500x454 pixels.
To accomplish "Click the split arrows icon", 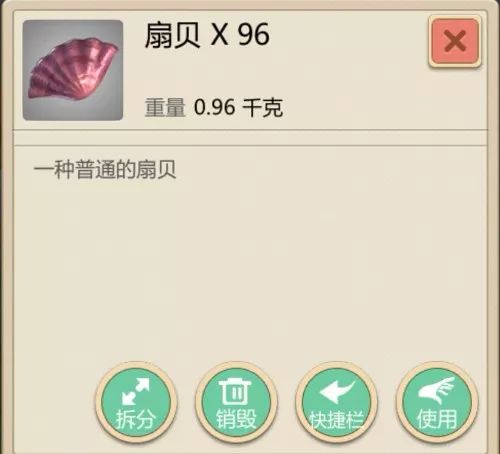I will pyautogui.click(x=135, y=392).
